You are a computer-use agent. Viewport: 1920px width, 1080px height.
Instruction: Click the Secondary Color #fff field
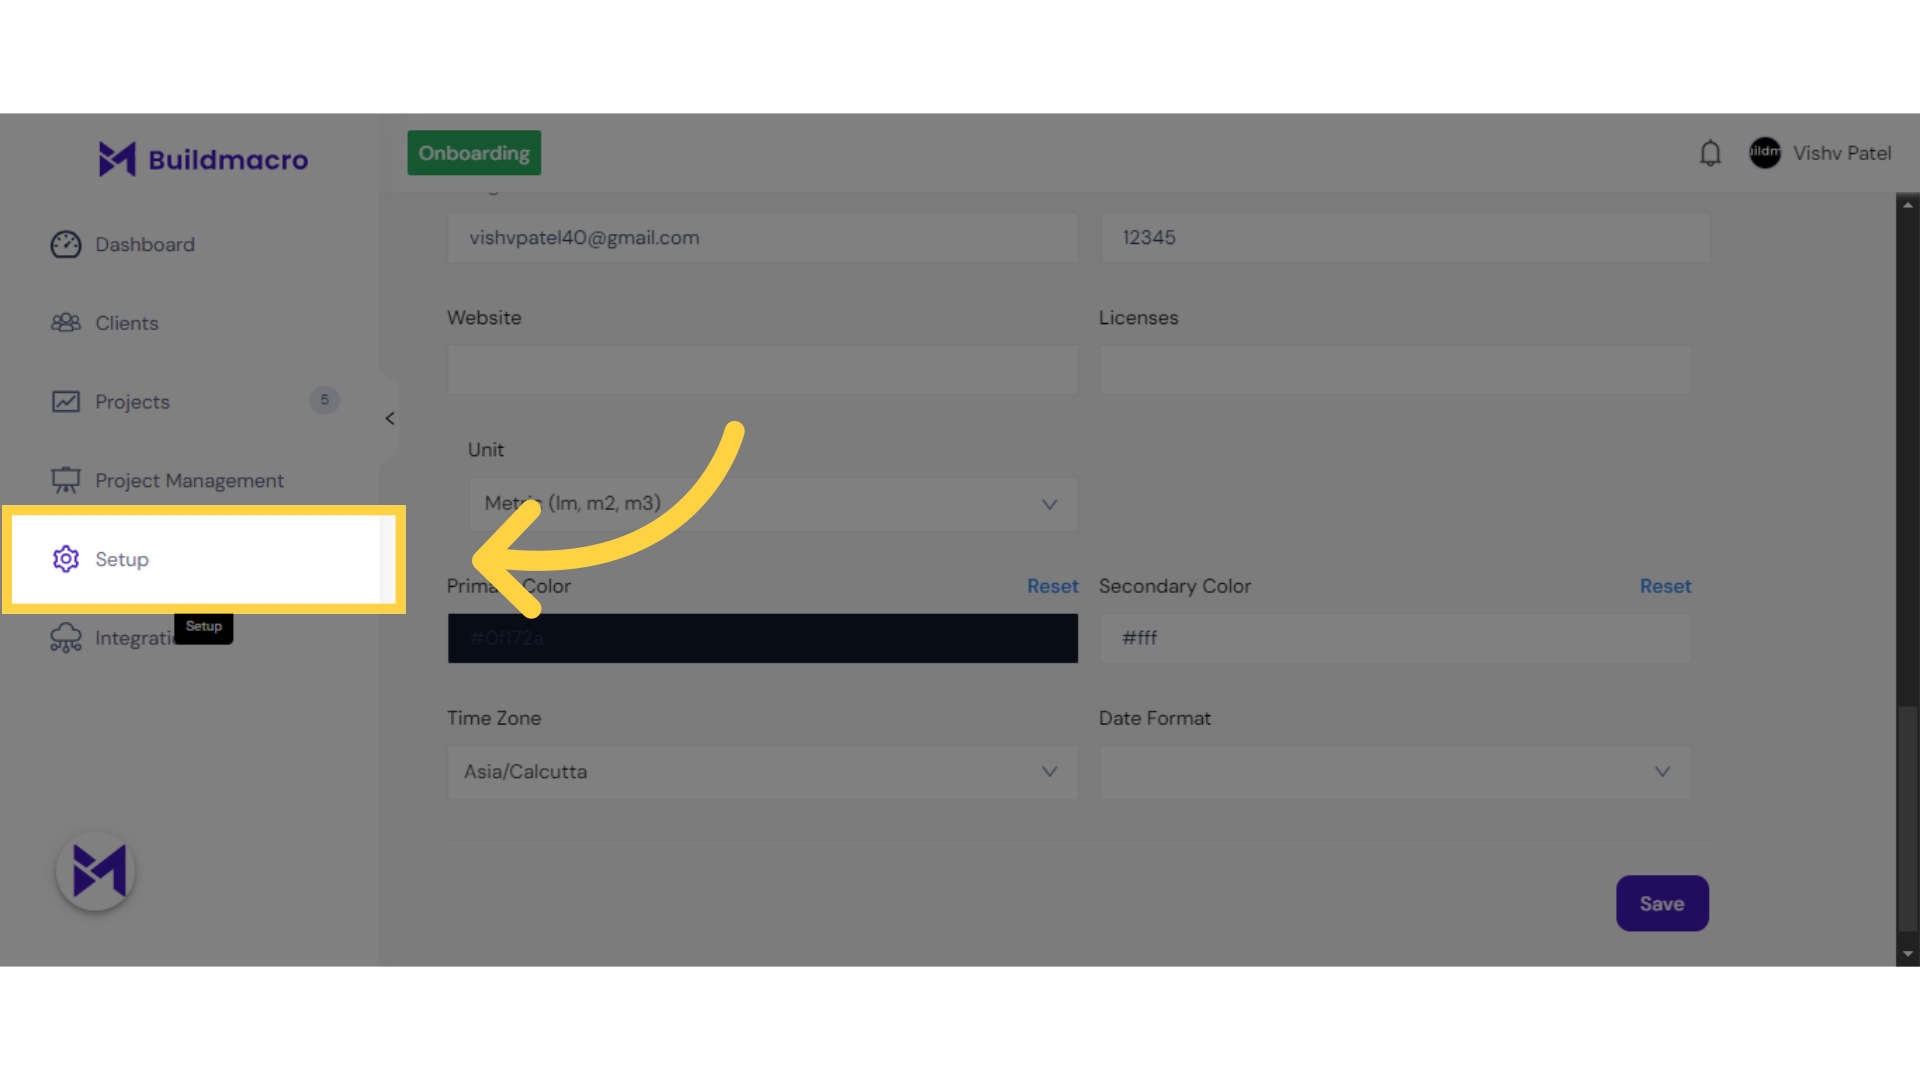click(x=1395, y=638)
